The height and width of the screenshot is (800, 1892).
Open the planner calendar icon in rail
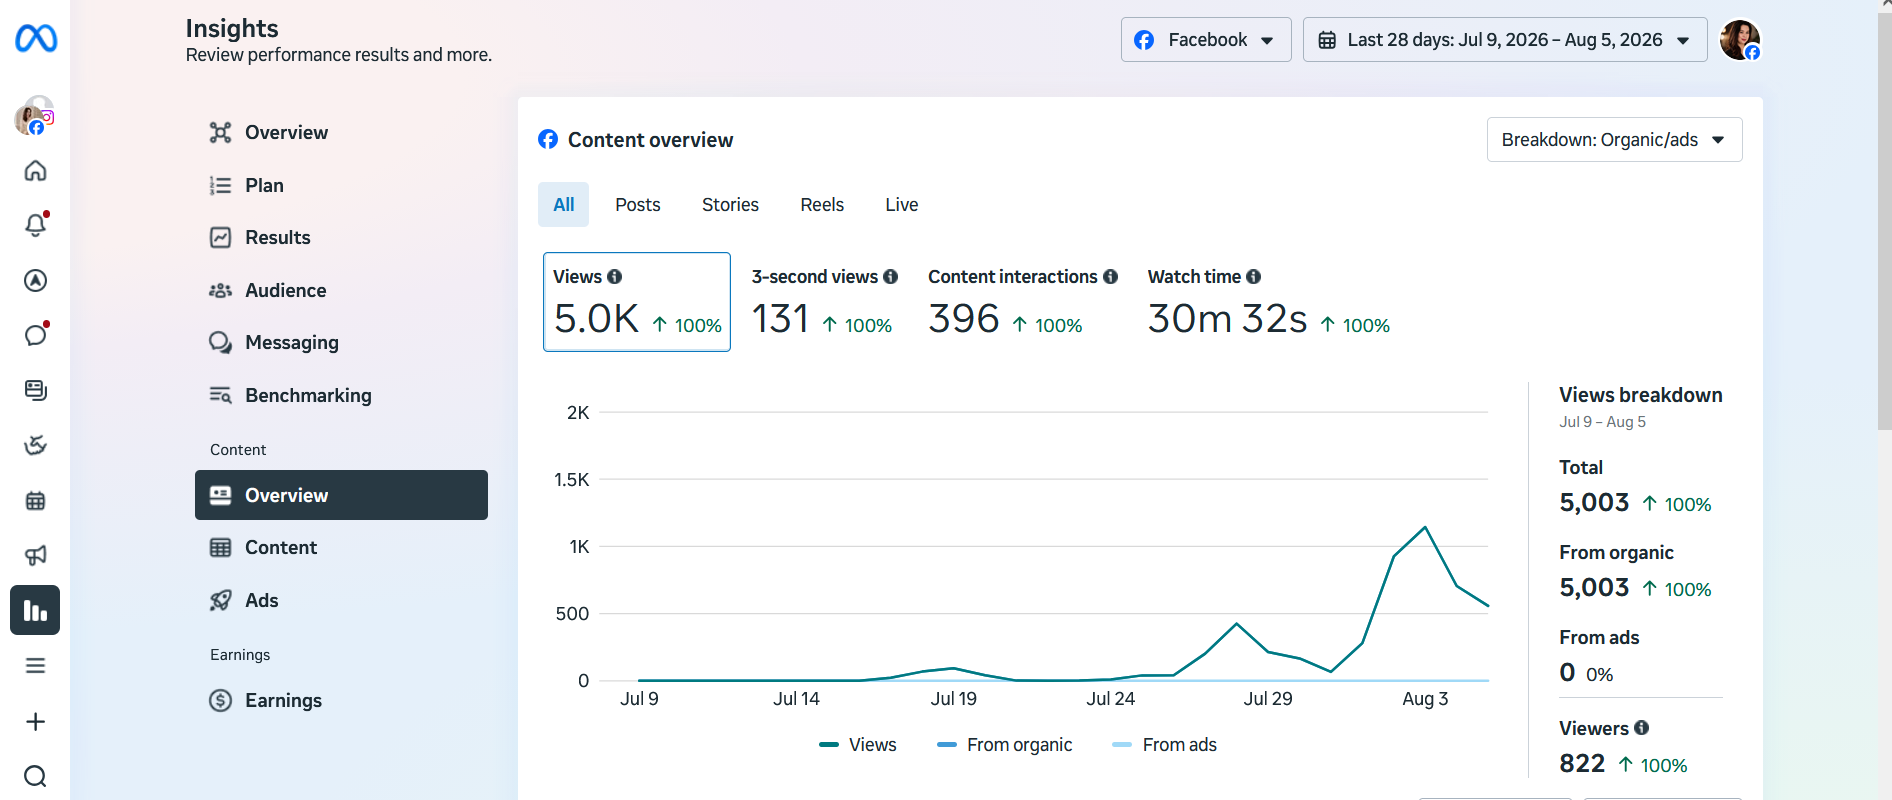tap(35, 500)
